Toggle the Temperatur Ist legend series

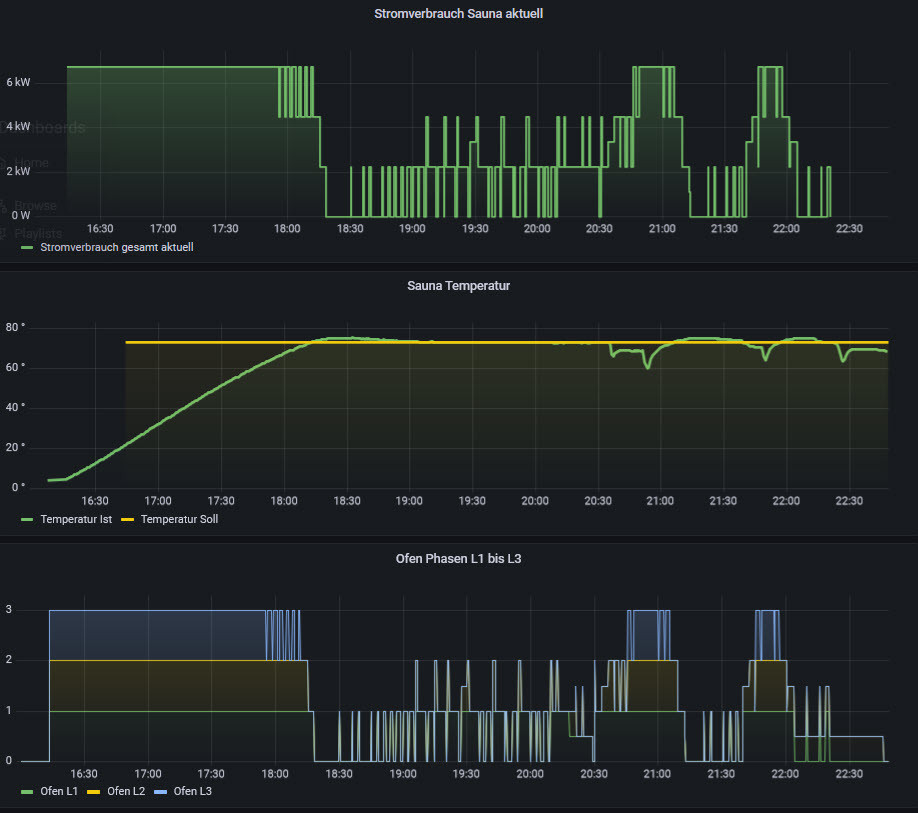coord(76,519)
